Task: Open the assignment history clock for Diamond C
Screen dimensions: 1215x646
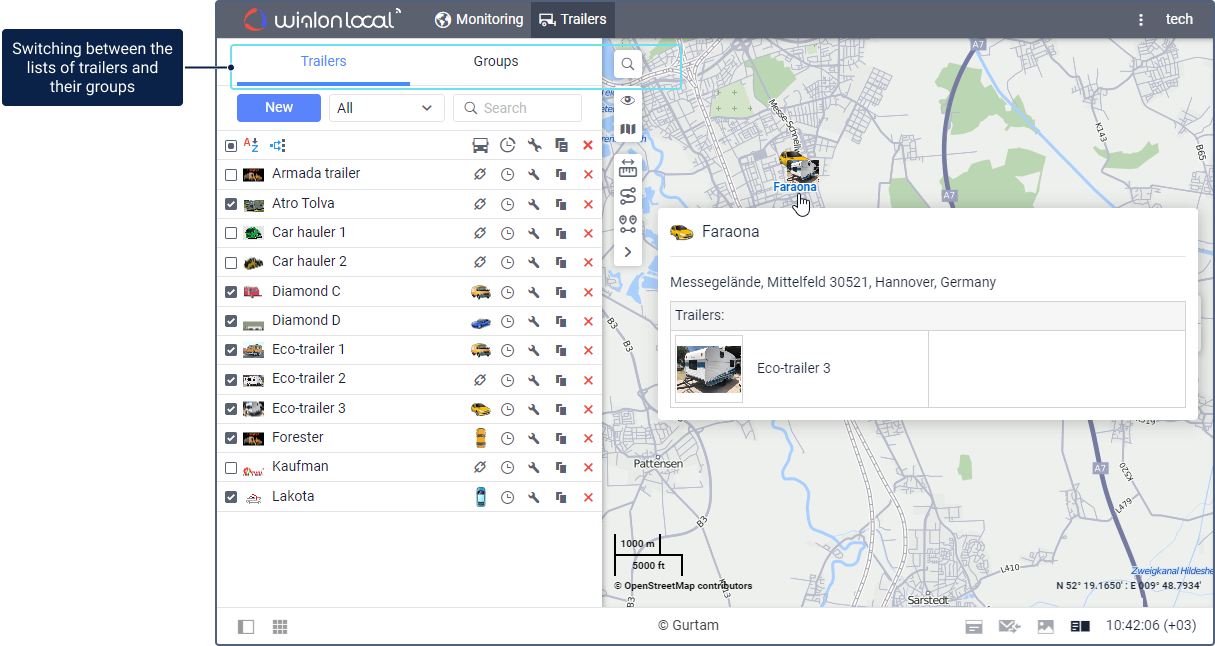Action: 507,292
